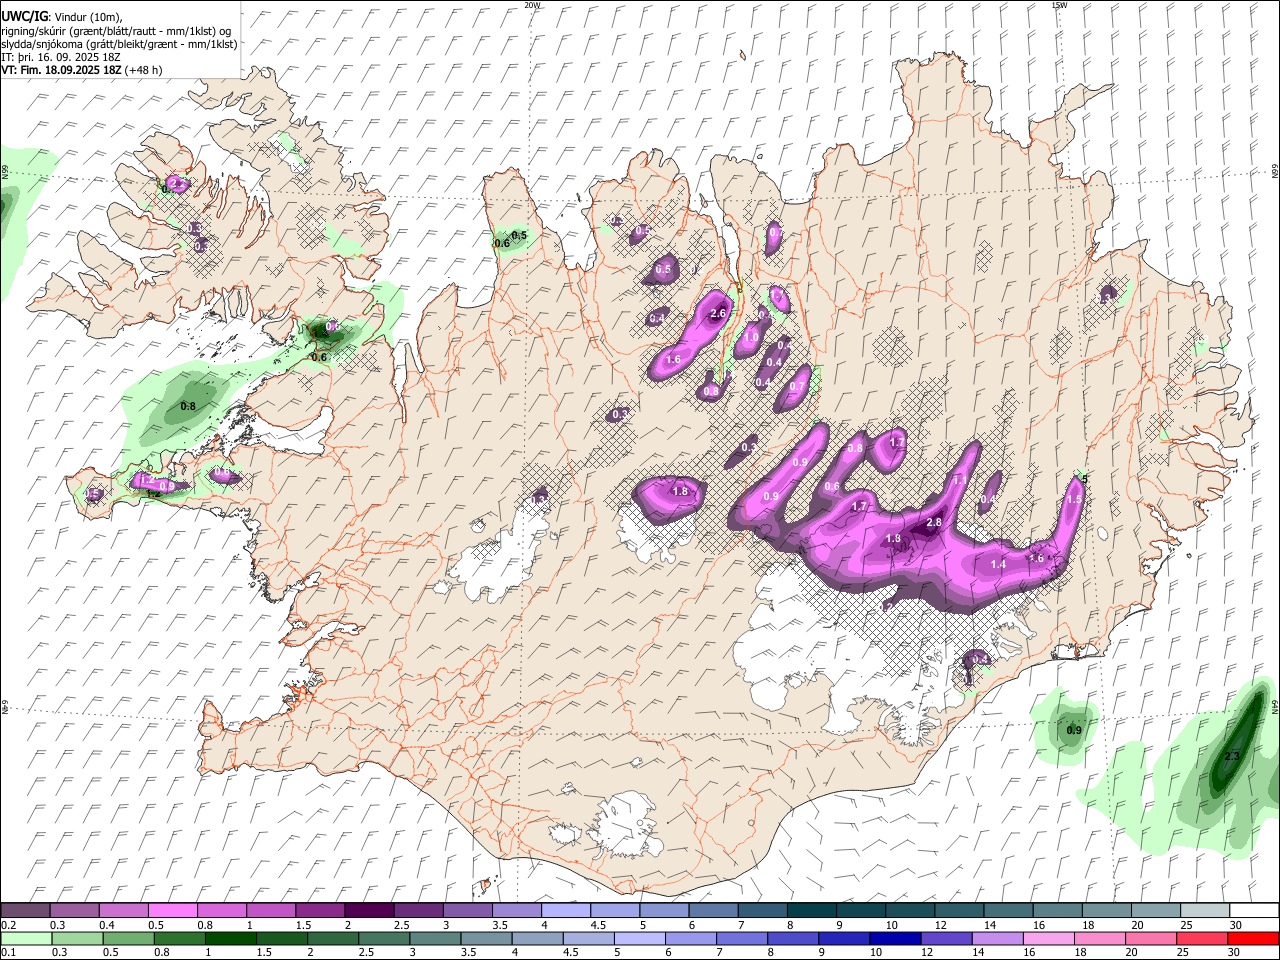
Task: Pick the bright red rain swatch after 30
Action: pyautogui.click(x=1253, y=938)
